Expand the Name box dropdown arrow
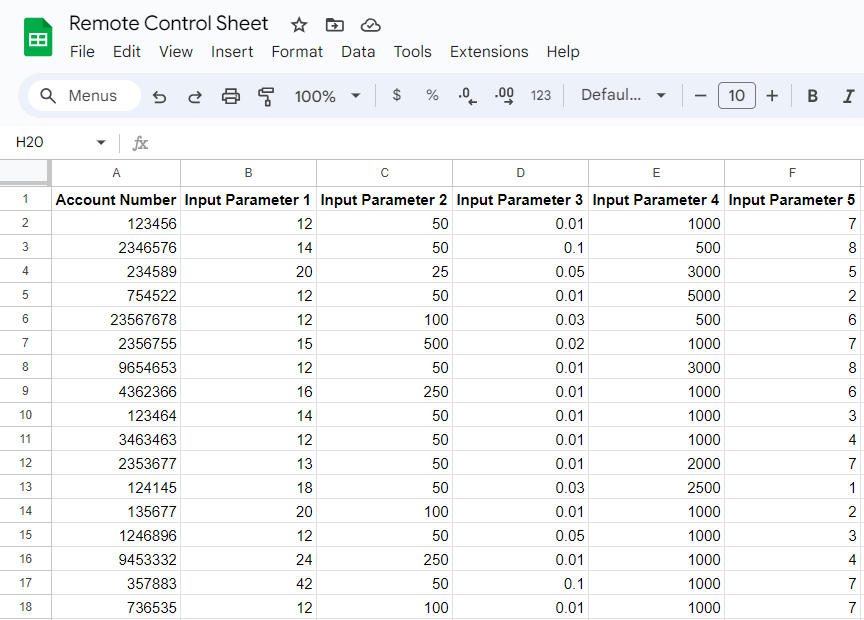The image size is (864, 620). (x=101, y=143)
